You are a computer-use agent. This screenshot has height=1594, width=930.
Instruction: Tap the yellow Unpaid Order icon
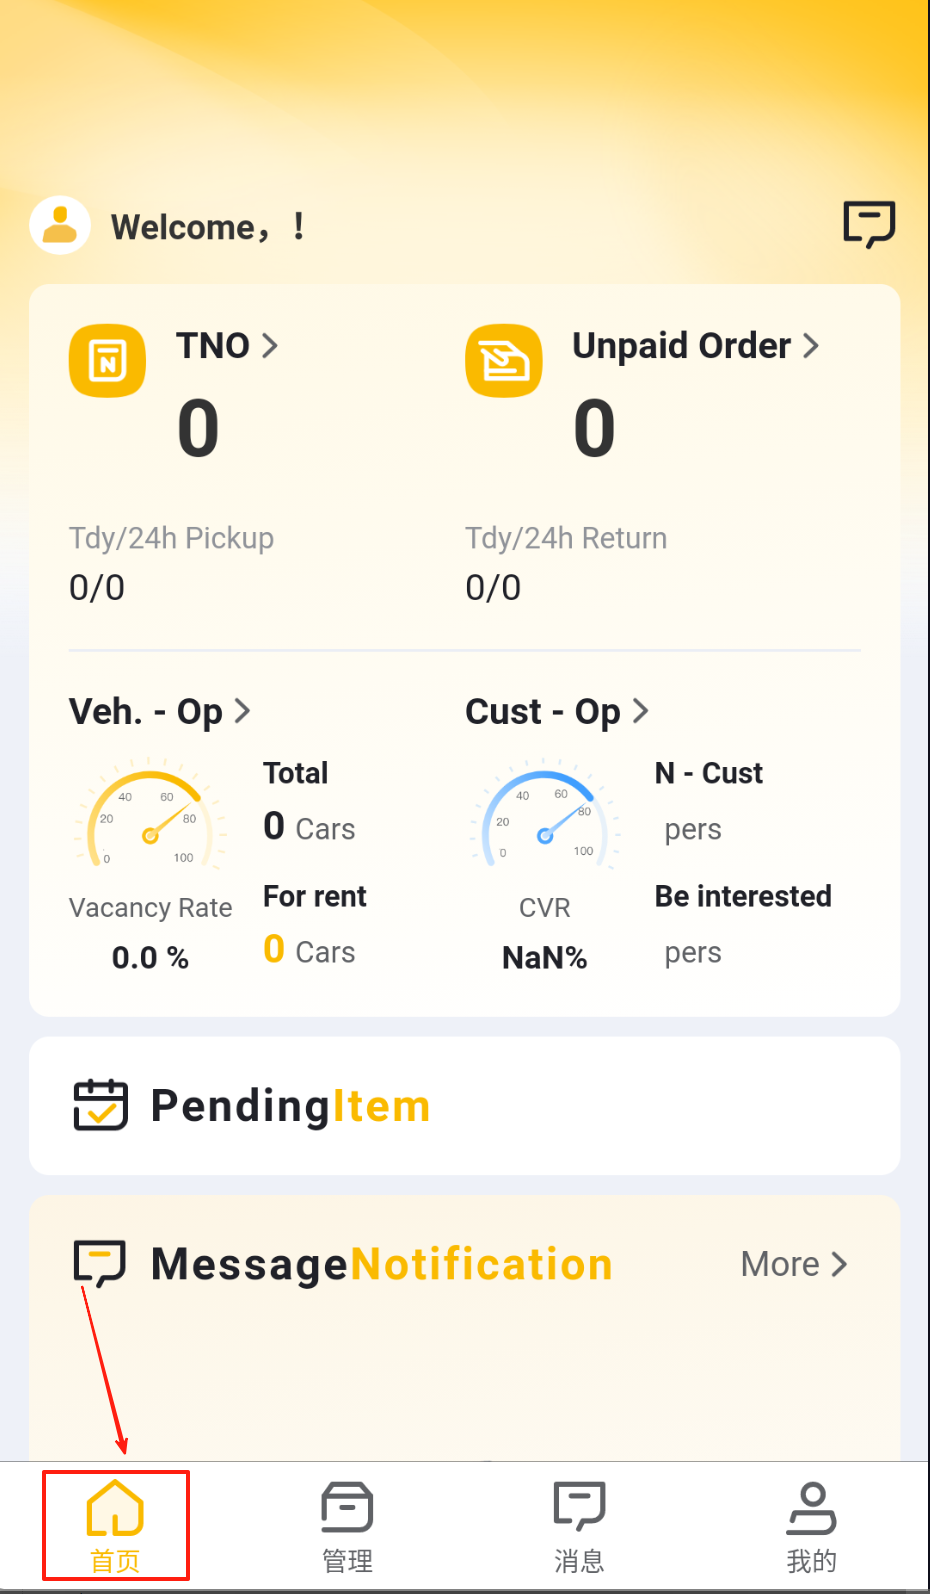coord(504,360)
